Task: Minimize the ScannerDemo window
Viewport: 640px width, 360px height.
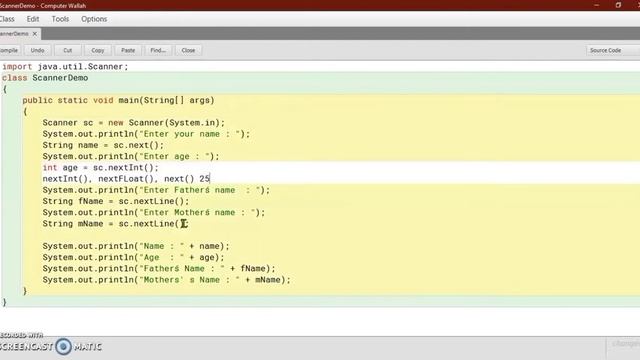Action: (597, 5)
